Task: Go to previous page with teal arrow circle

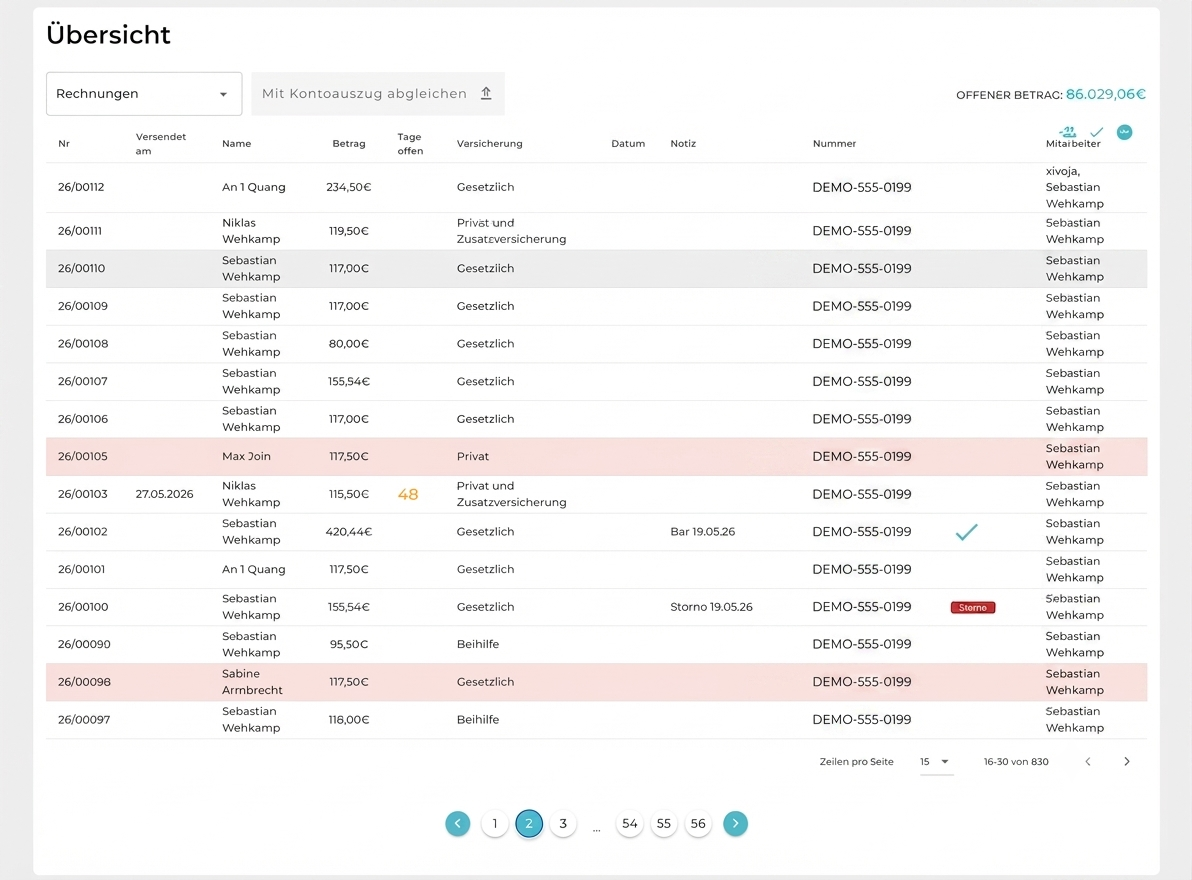Action: tap(458, 824)
